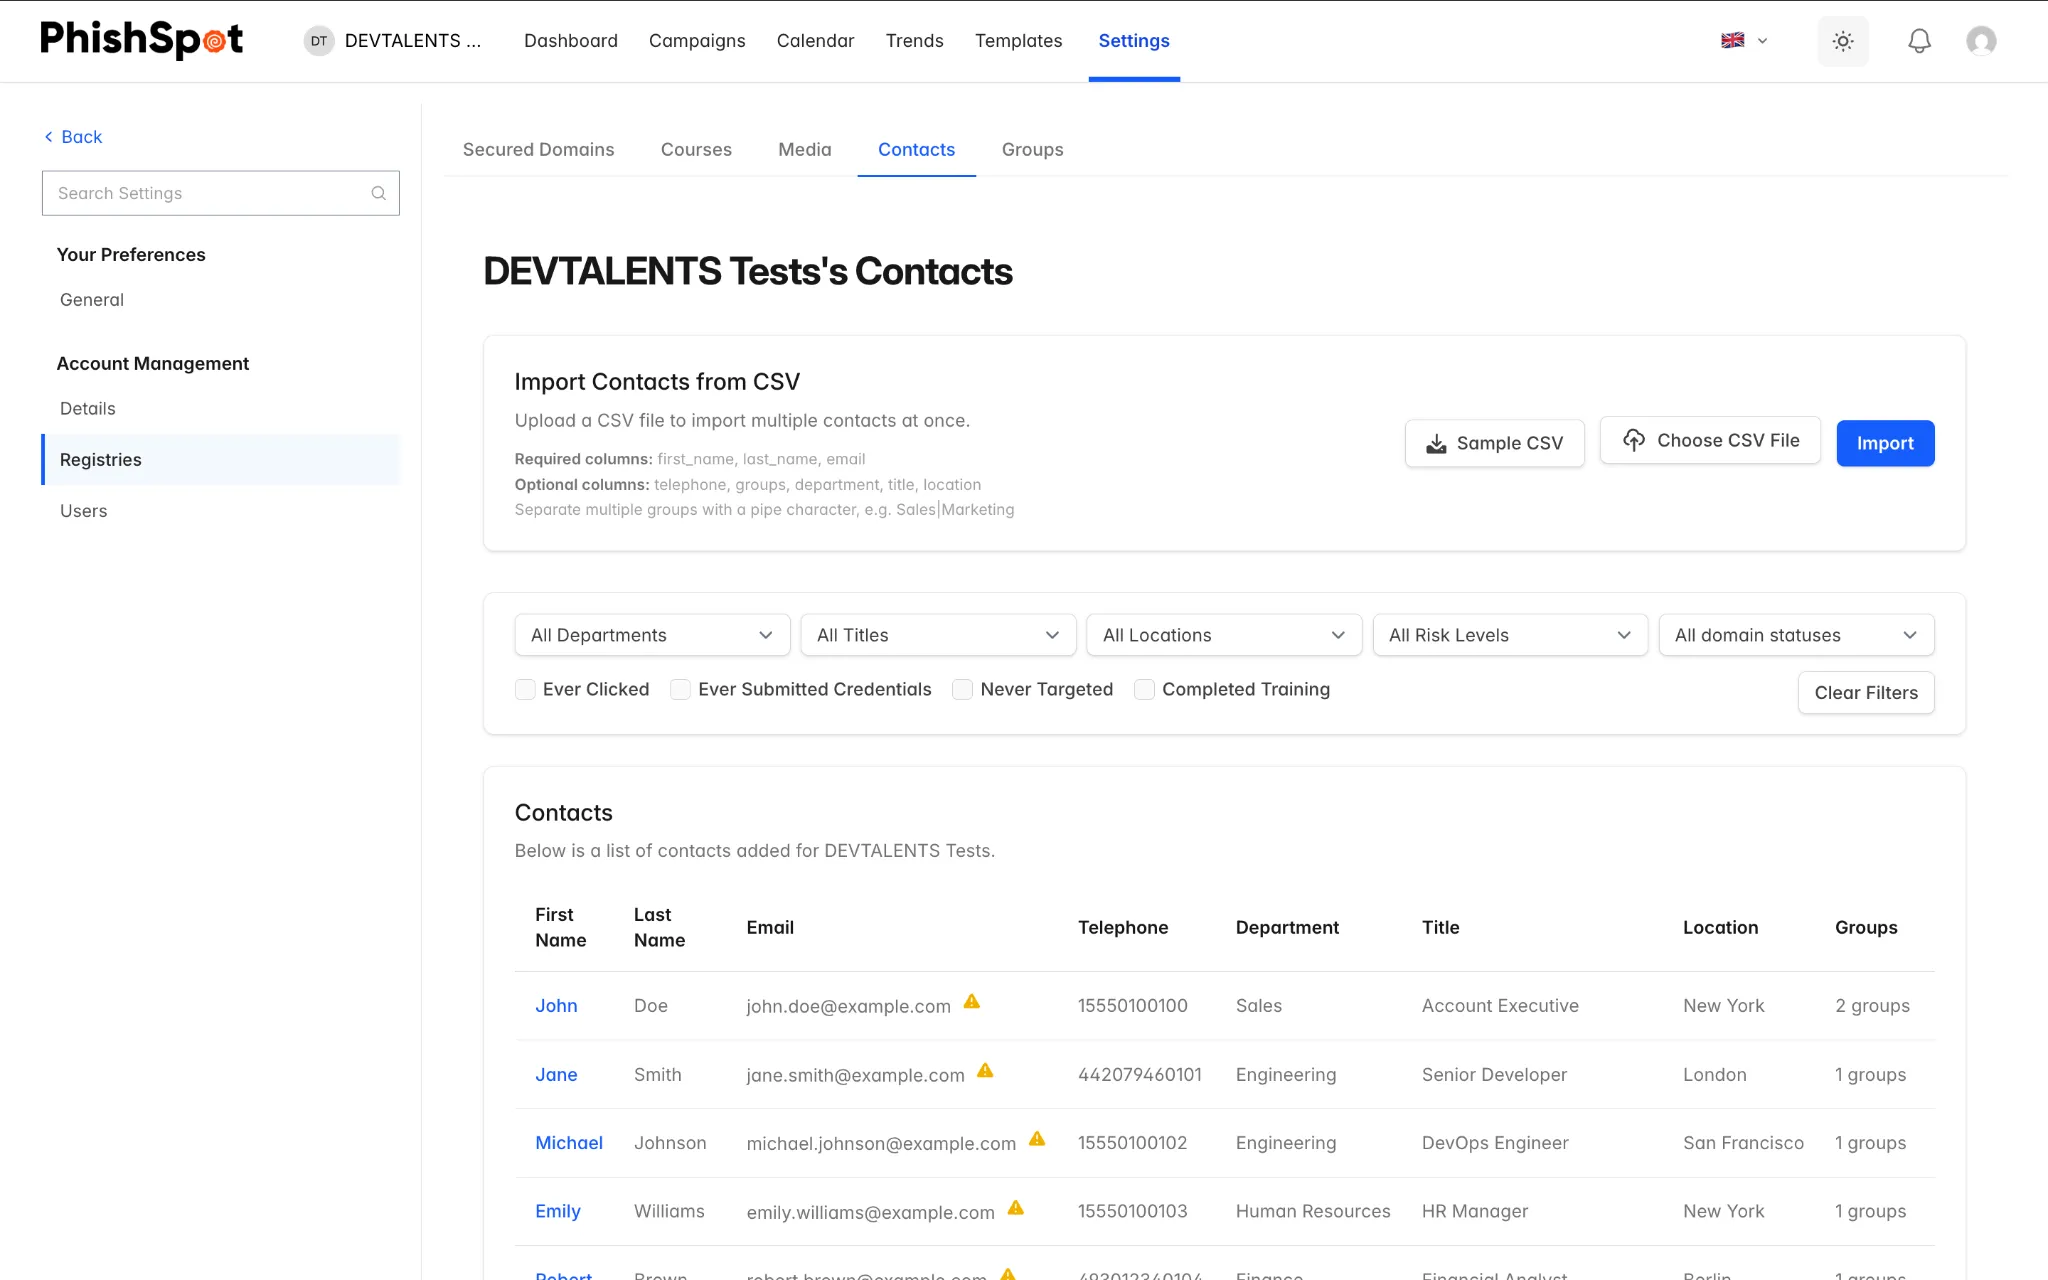Click the Sample CSV button
The height and width of the screenshot is (1280, 2048).
click(1494, 443)
